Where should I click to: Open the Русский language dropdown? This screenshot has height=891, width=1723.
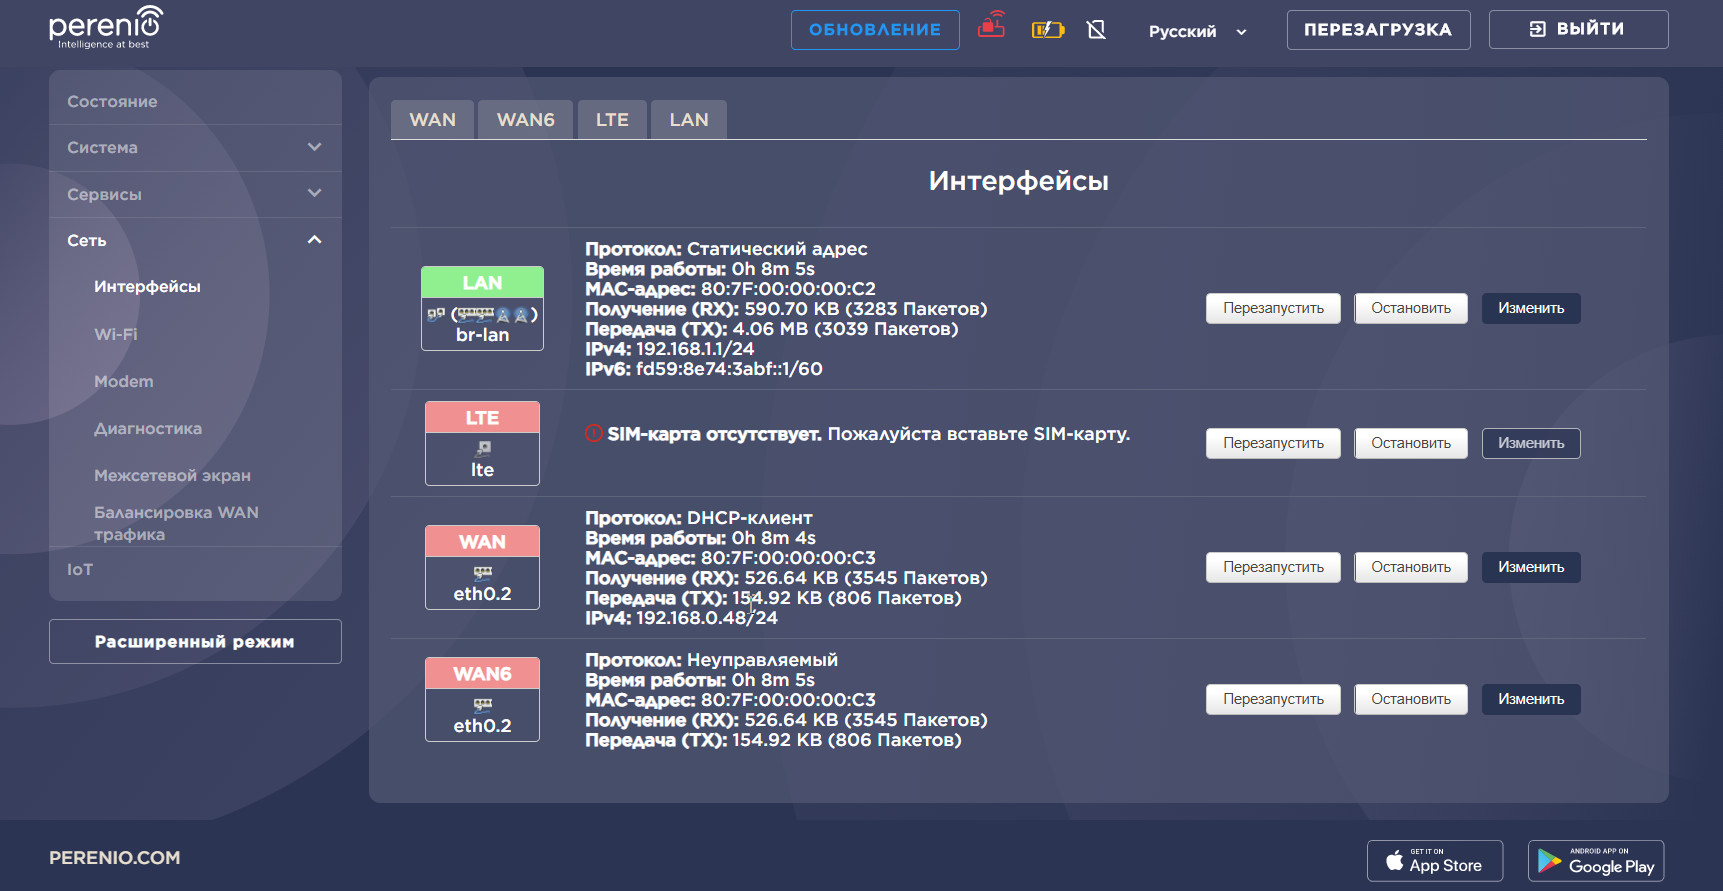[x=1197, y=31]
